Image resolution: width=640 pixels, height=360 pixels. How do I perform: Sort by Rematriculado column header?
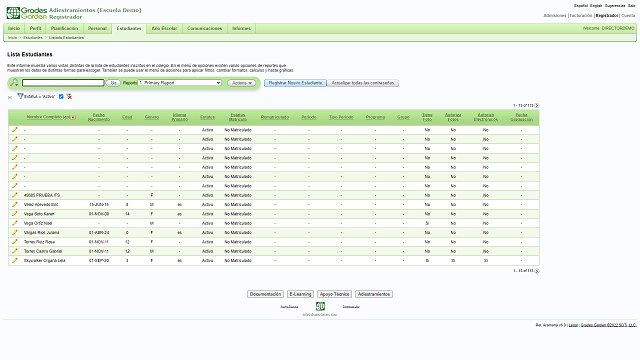coord(275,117)
